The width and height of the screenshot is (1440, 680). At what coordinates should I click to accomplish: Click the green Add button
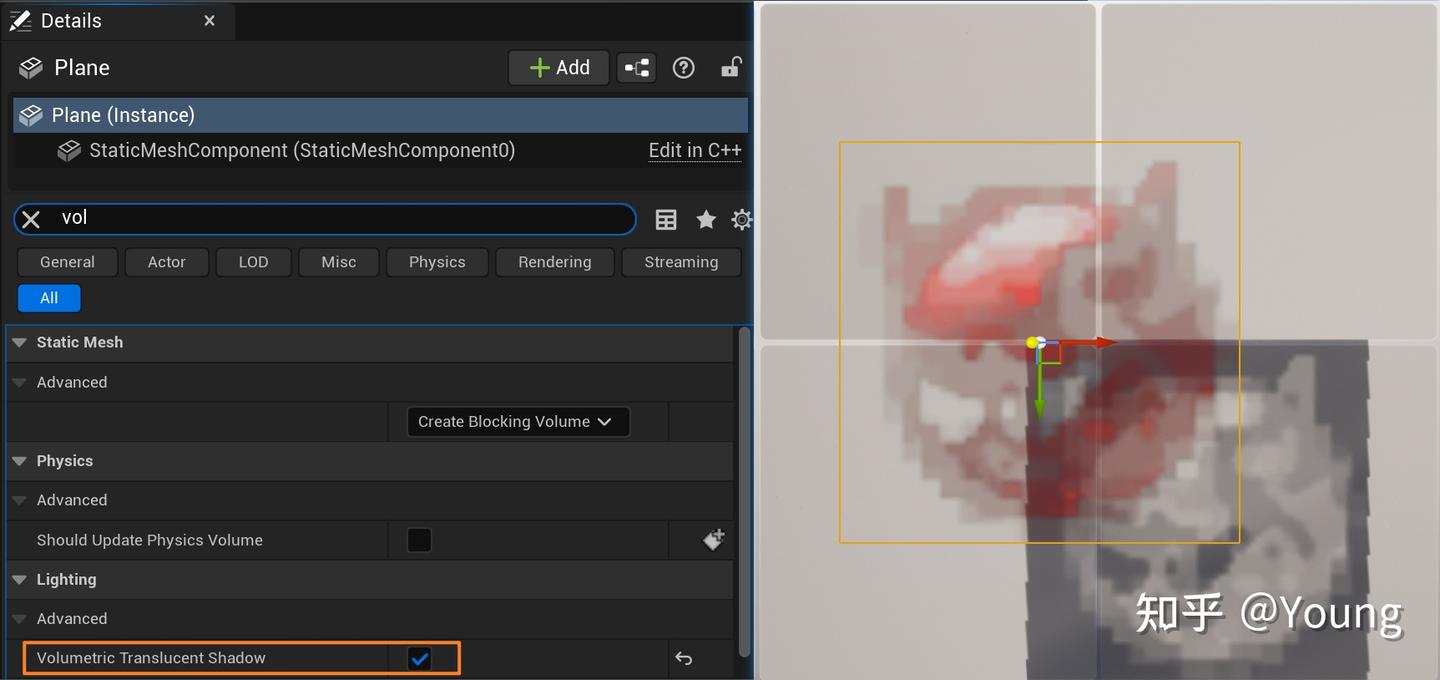pos(558,67)
